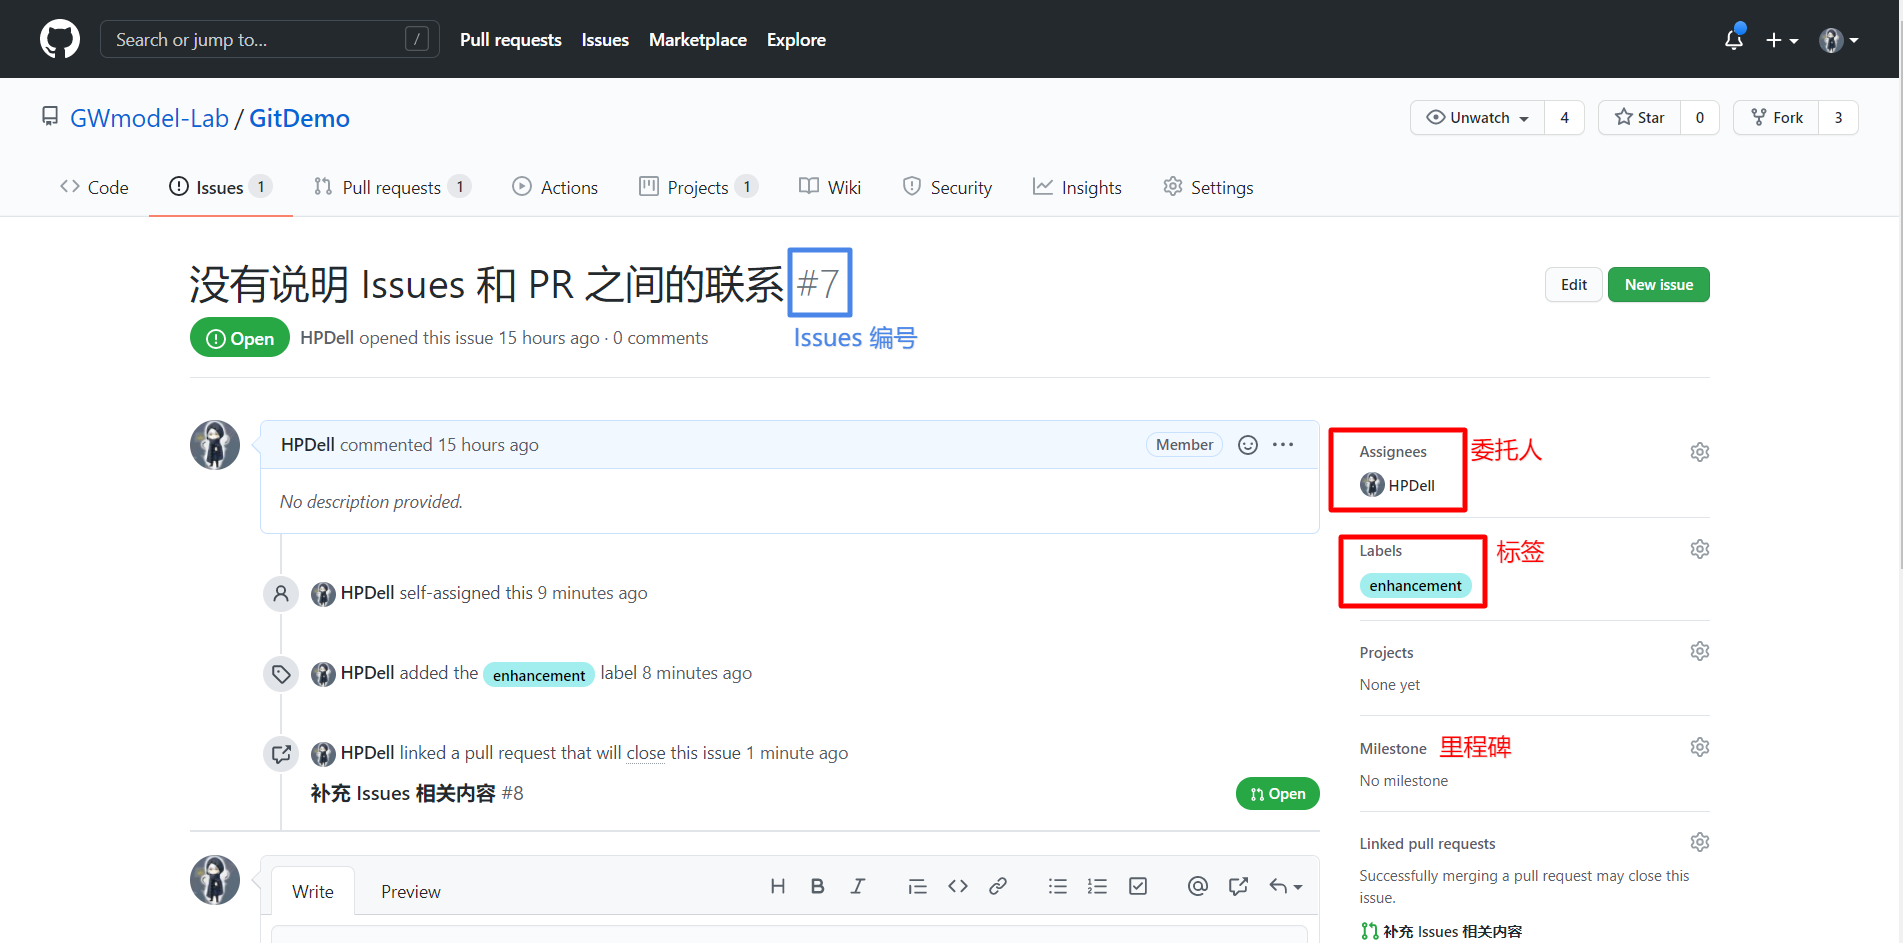Open Explore in top navigation

tap(796, 40)
